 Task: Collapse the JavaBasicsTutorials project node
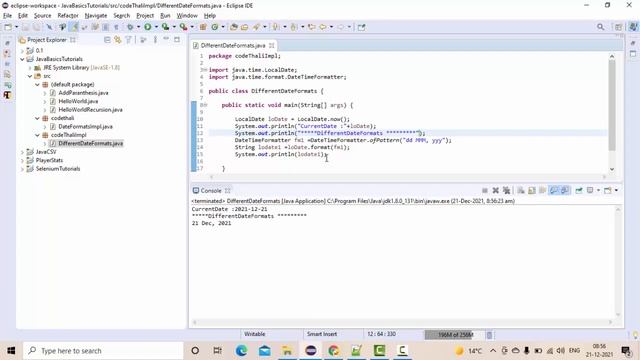click(22, 59)
